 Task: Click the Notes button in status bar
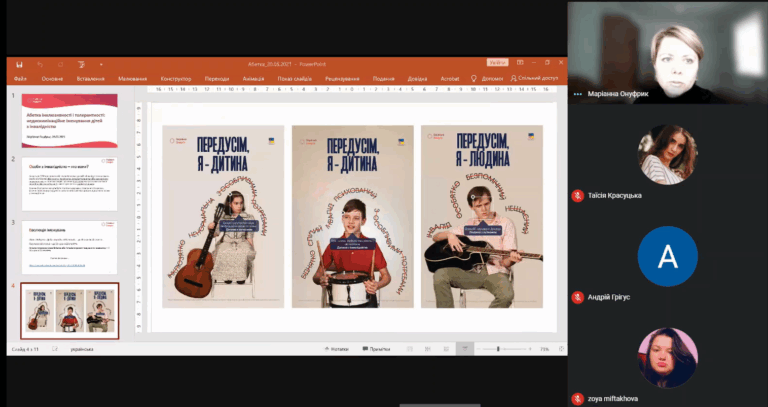(336, 348)
